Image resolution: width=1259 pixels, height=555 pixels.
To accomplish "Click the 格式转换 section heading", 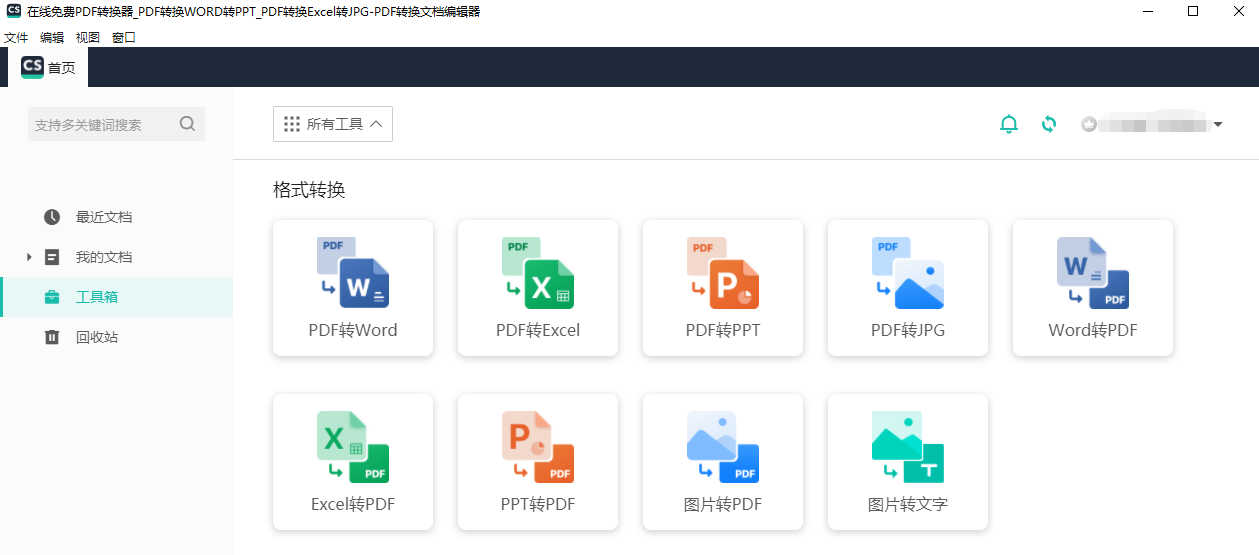I will pyautogui.click(x=309, y=190).
